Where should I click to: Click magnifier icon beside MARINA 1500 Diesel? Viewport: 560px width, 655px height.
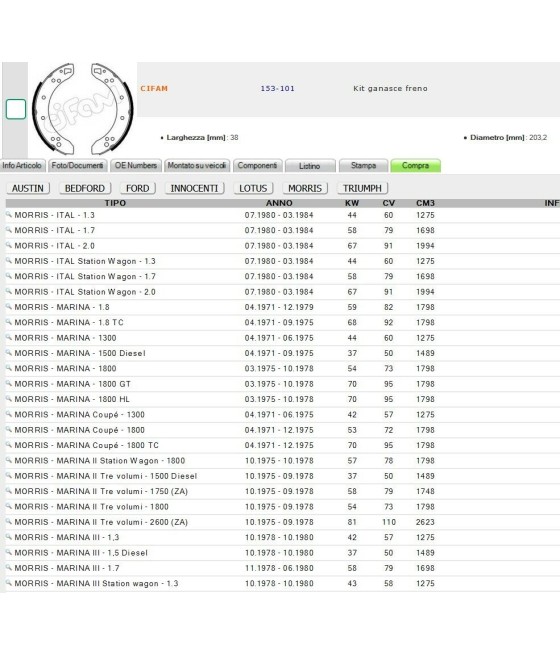(x=9, y=353)
